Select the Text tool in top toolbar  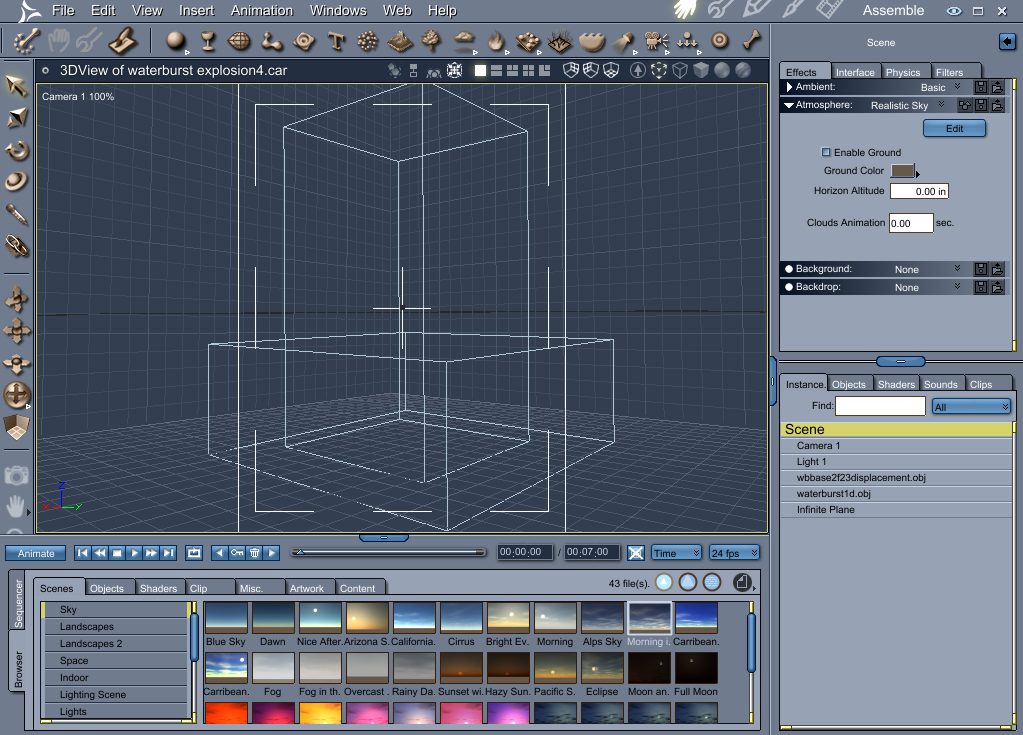coord(336,42)
